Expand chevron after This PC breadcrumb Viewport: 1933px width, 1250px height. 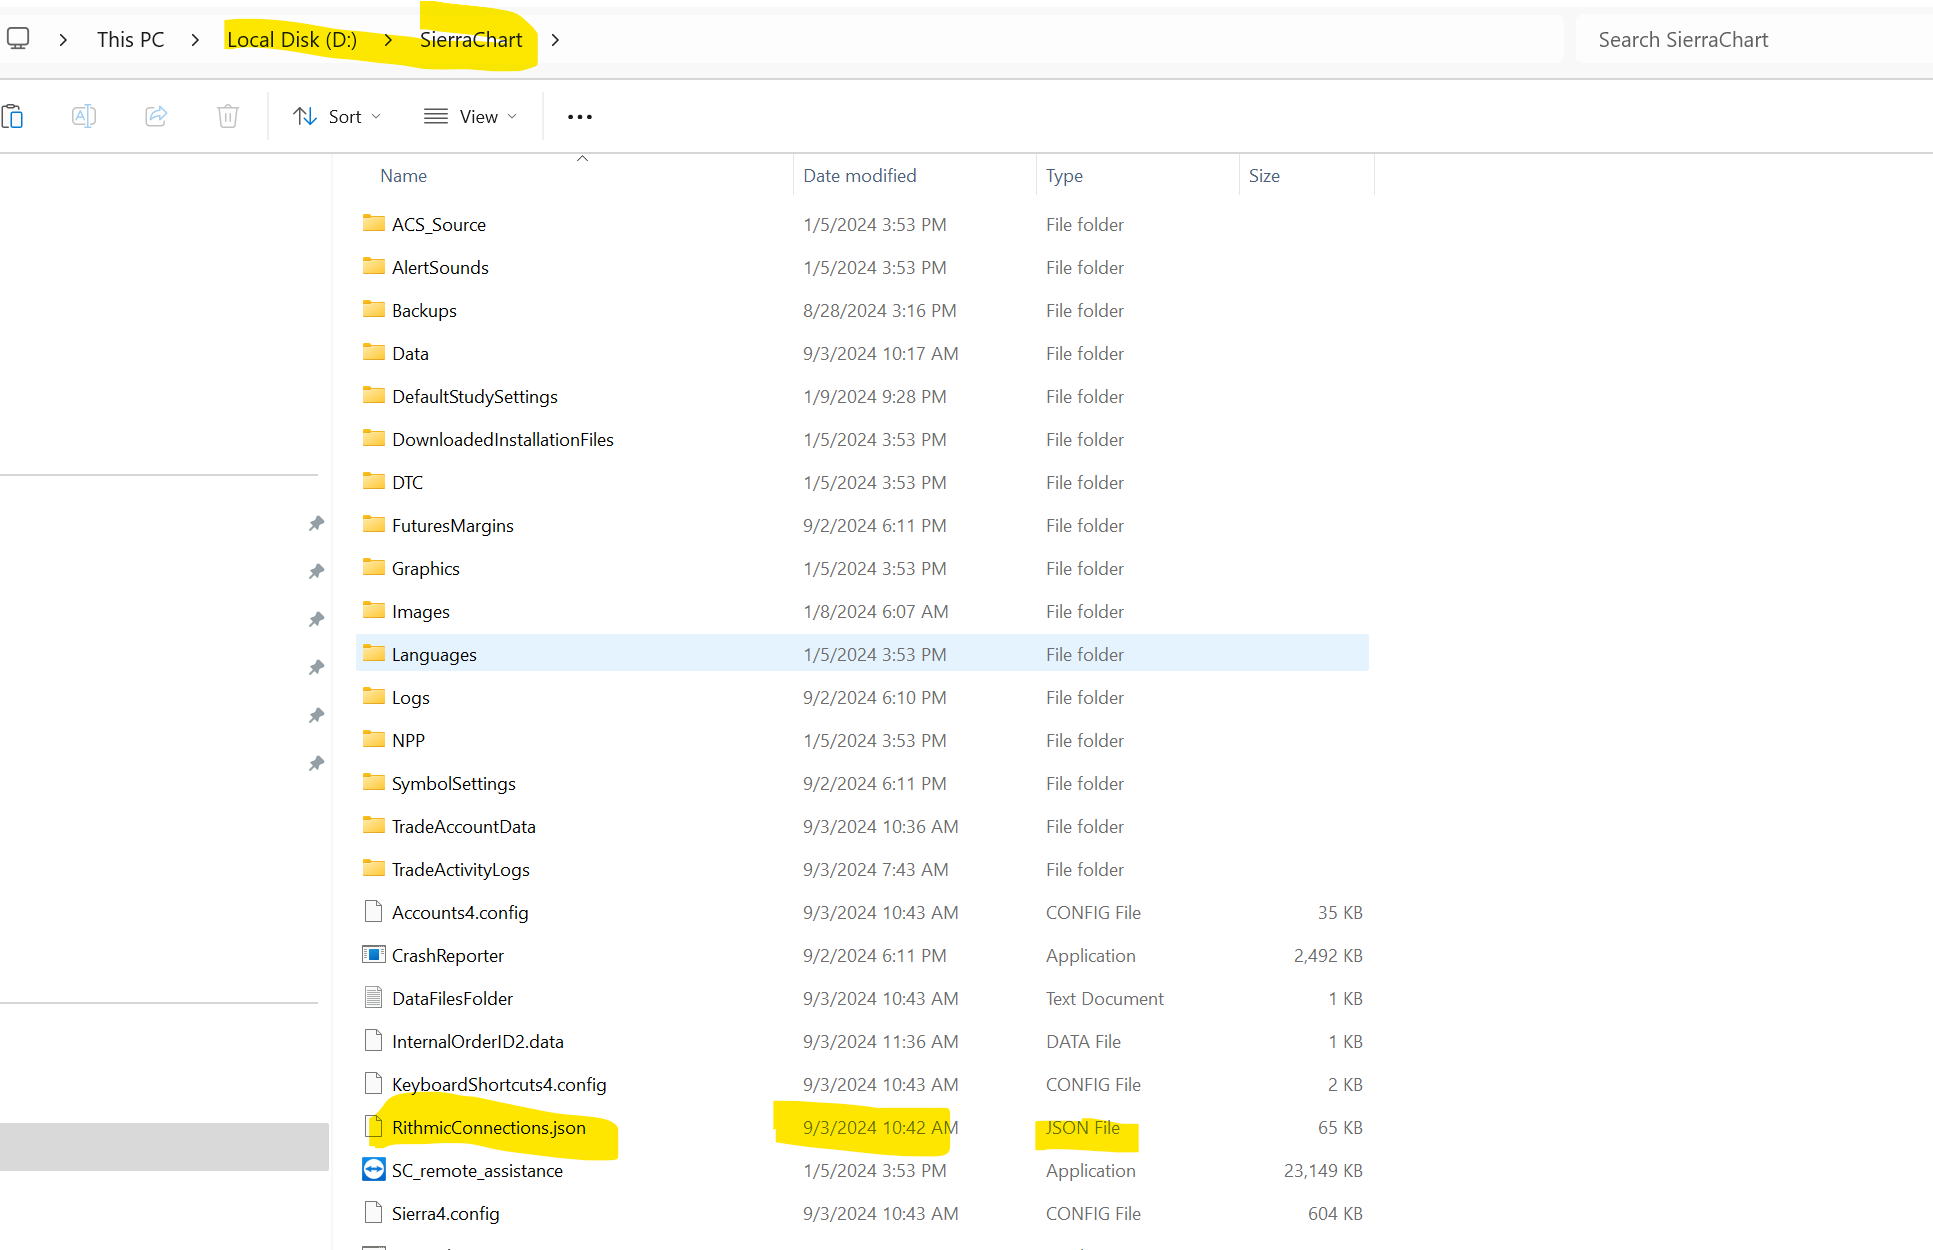pyautogui.click(x=195, y=40)
